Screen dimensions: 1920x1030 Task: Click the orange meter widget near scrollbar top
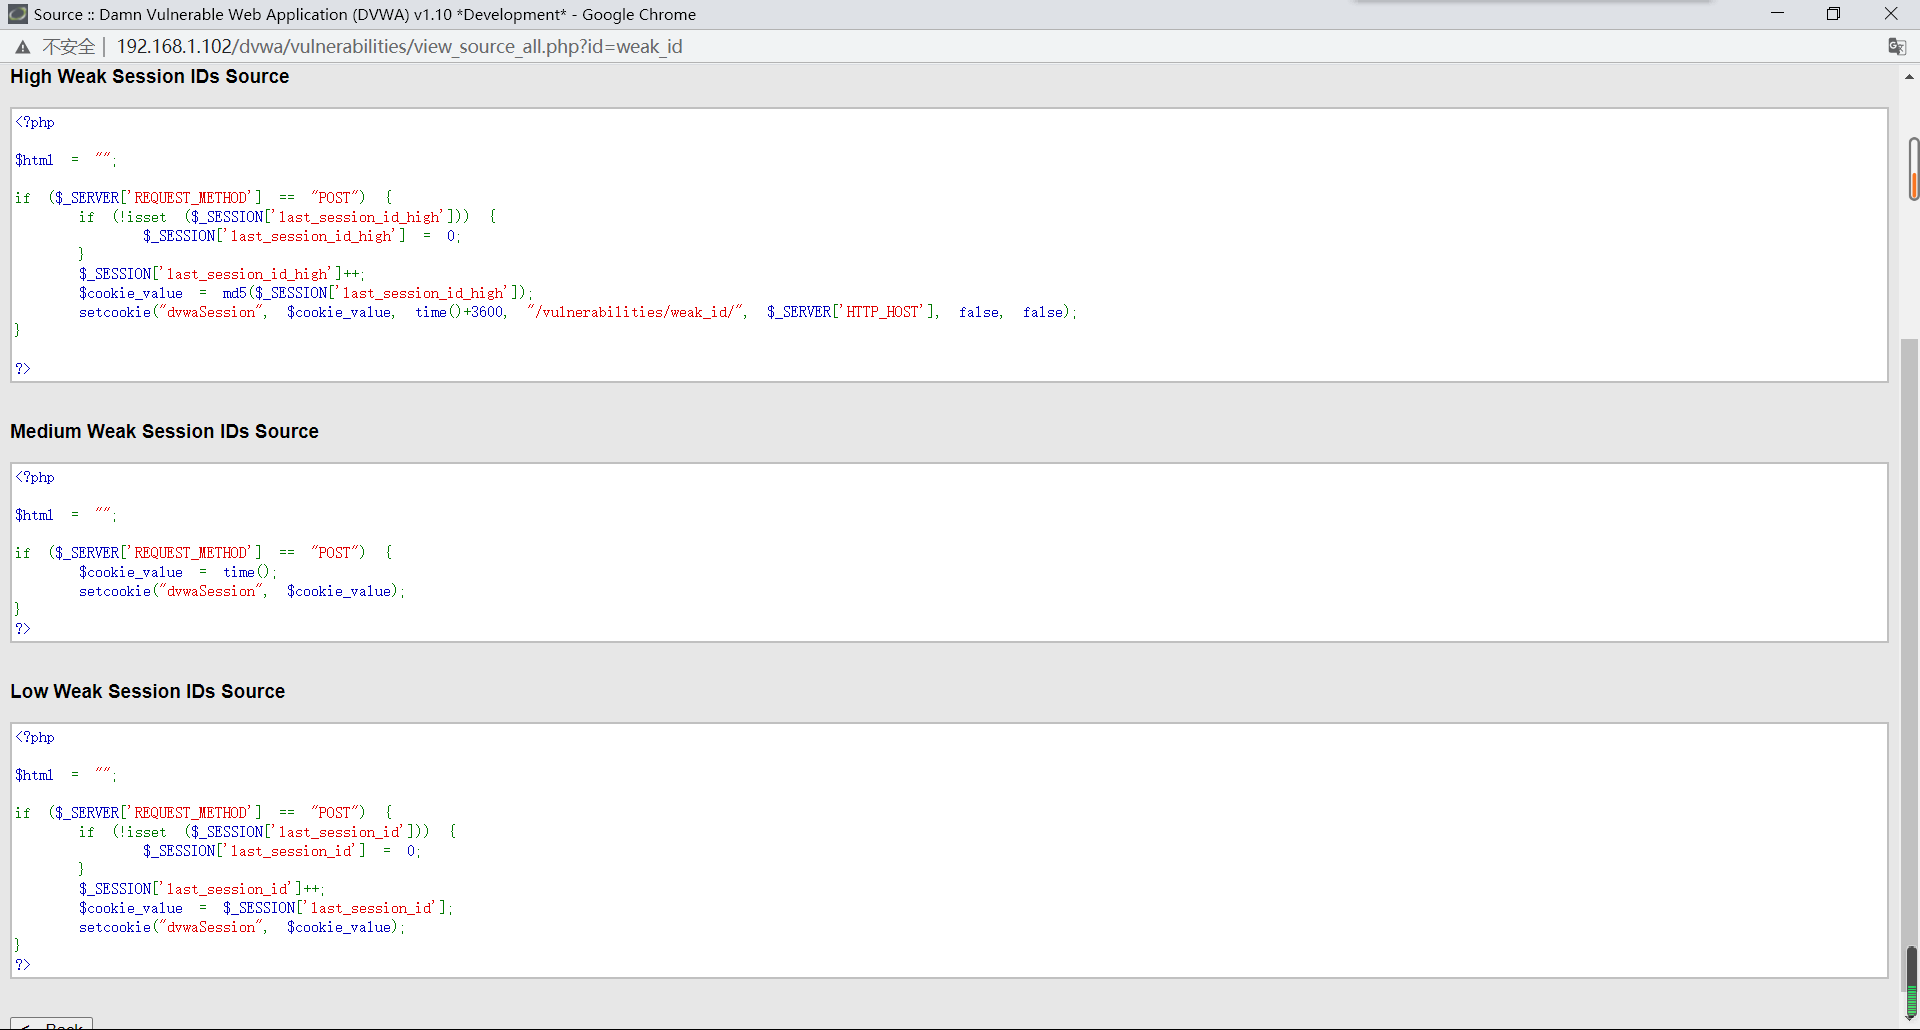(x=1913, y=170)
